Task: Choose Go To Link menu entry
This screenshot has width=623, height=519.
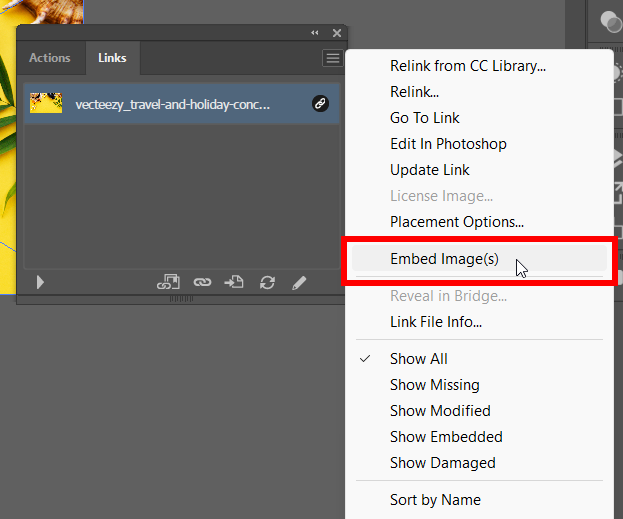Action: click(424, 118)
